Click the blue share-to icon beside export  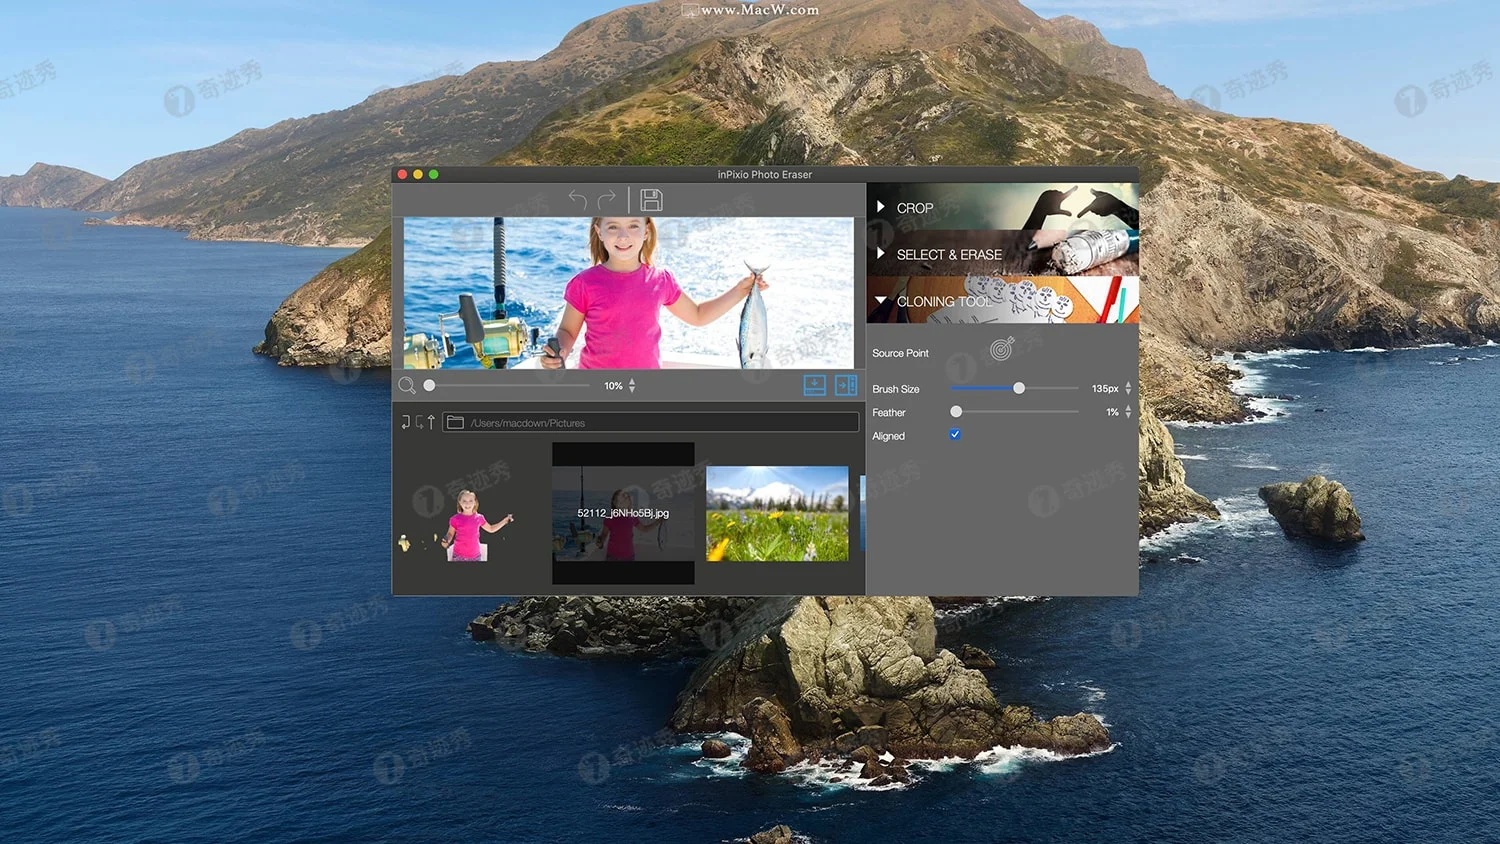tap(846, 385)
